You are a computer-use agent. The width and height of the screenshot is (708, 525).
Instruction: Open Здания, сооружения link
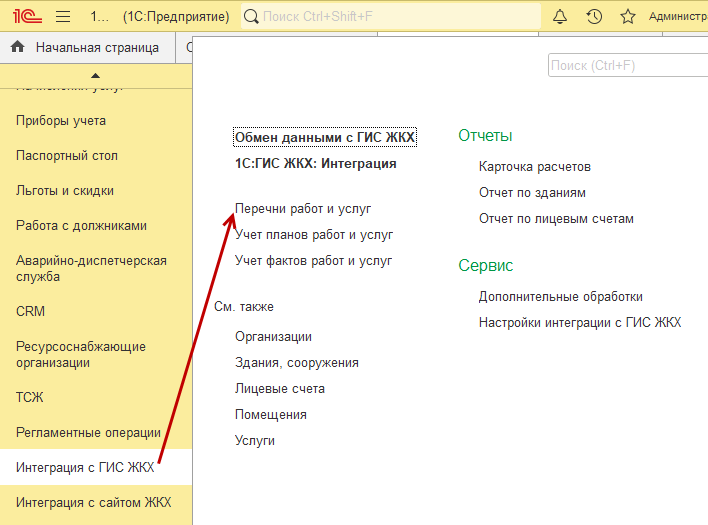click(x=297, y=362)
